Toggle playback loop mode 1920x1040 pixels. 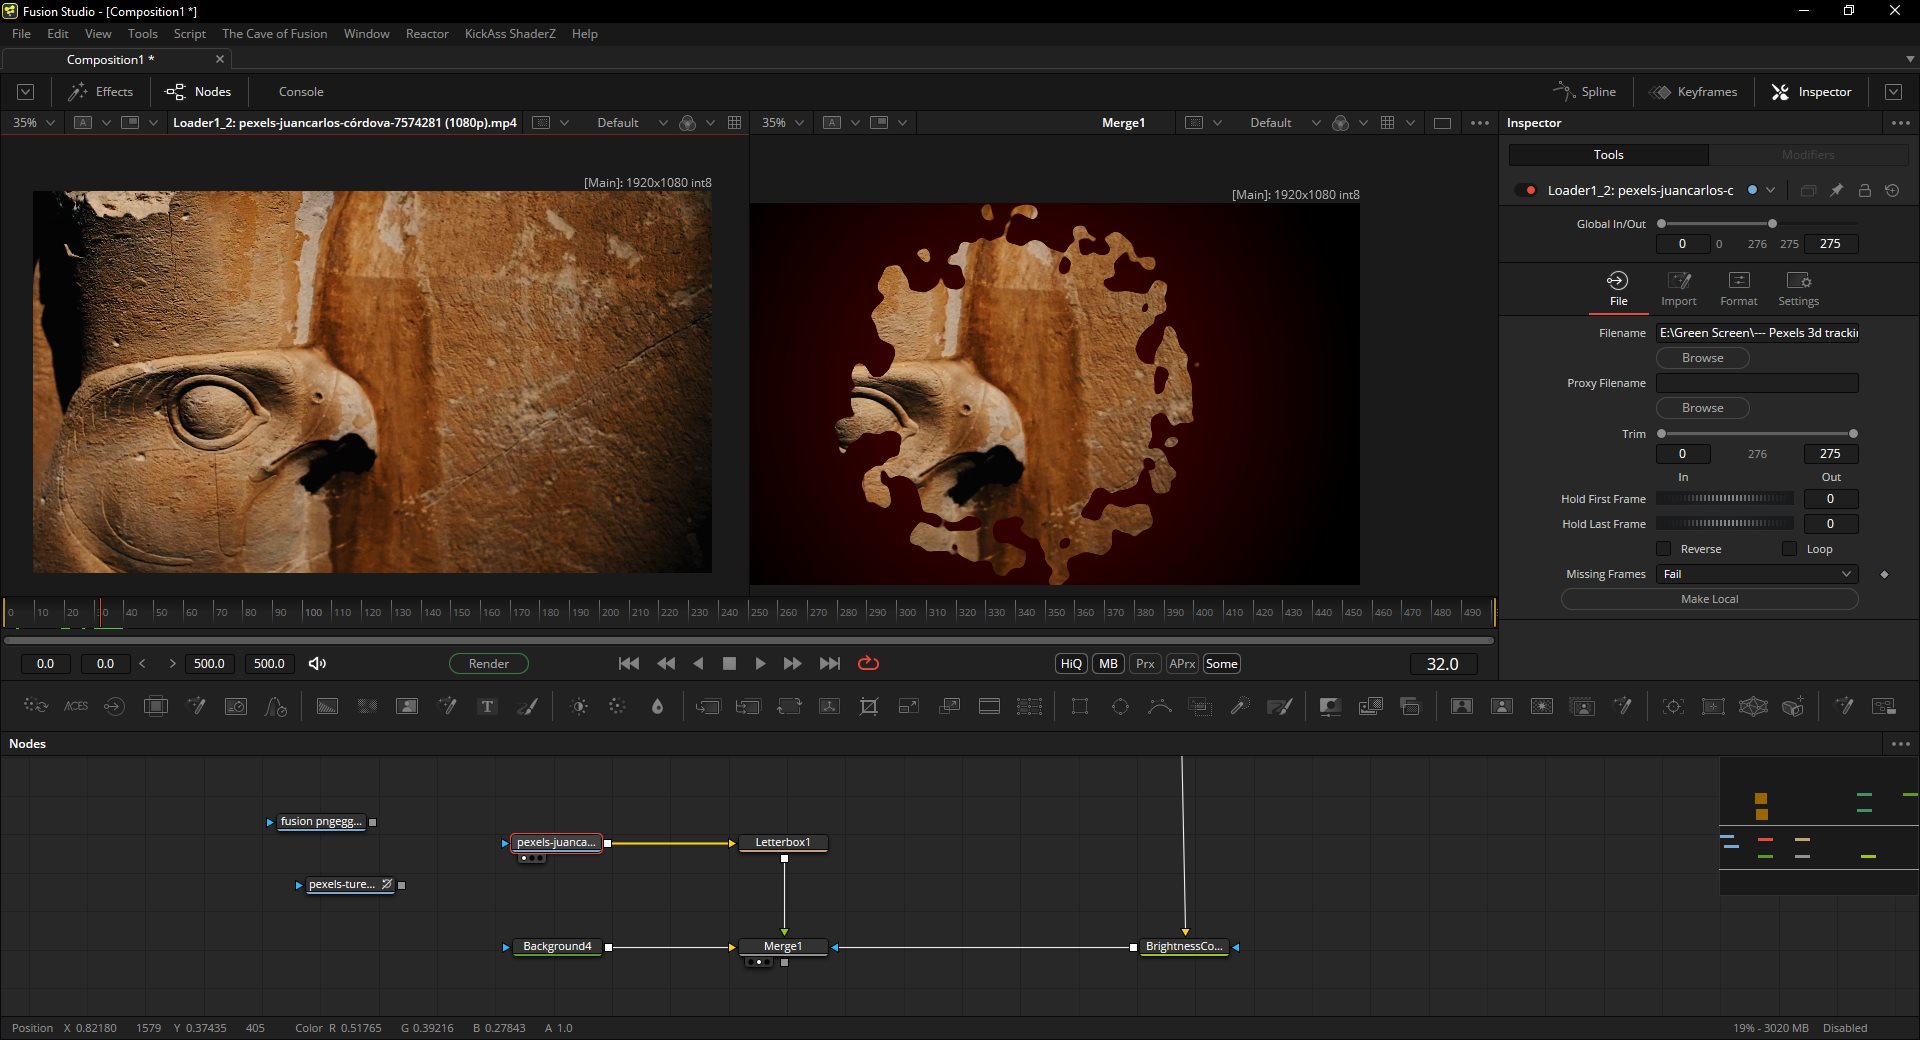(x=868, y=663)
